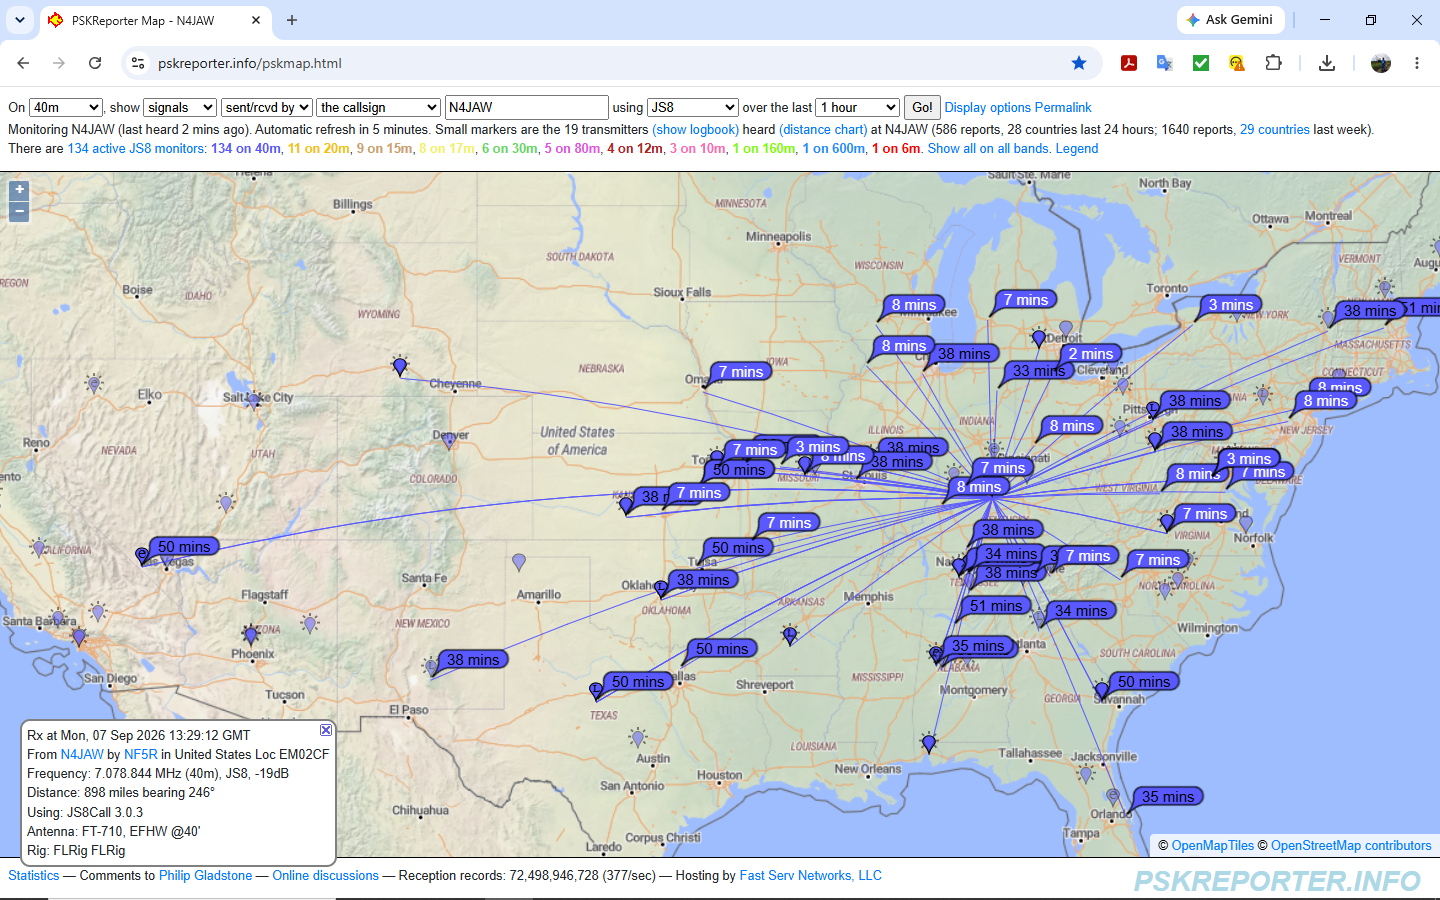
Task: Close the reception details popup
Action: (x=326, y=730)
